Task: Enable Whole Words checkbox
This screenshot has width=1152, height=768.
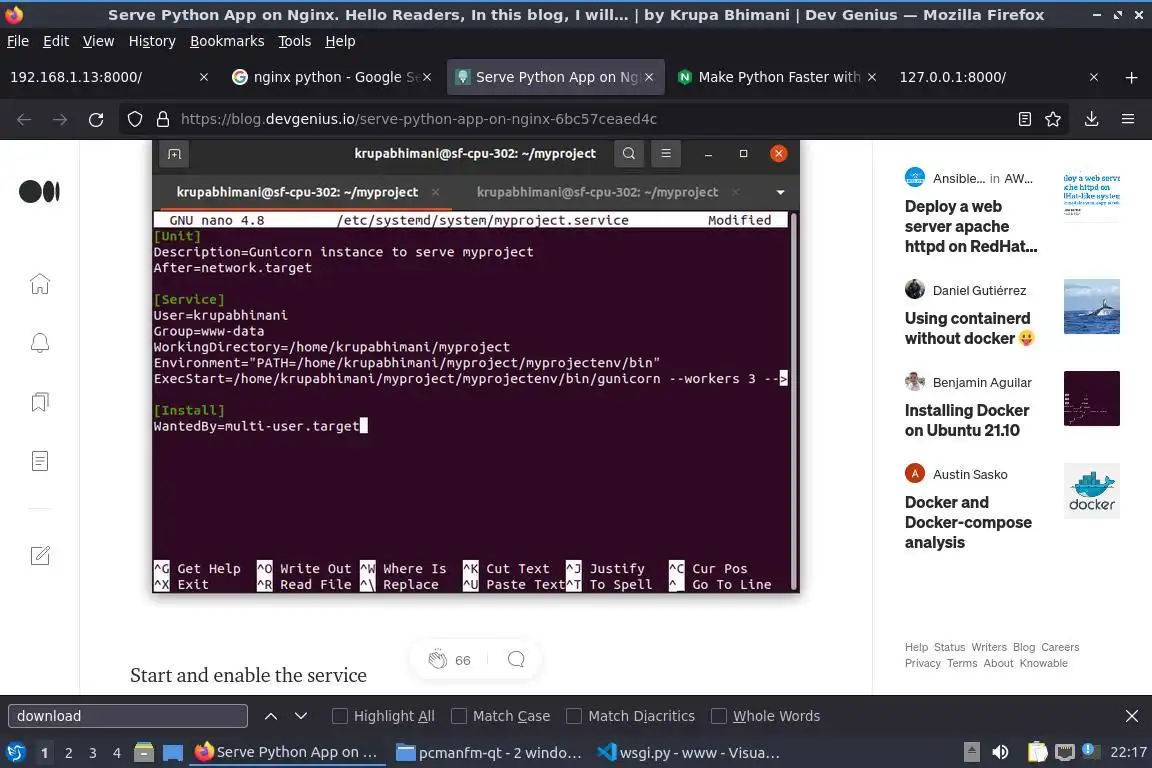Action: pos(719,716)
